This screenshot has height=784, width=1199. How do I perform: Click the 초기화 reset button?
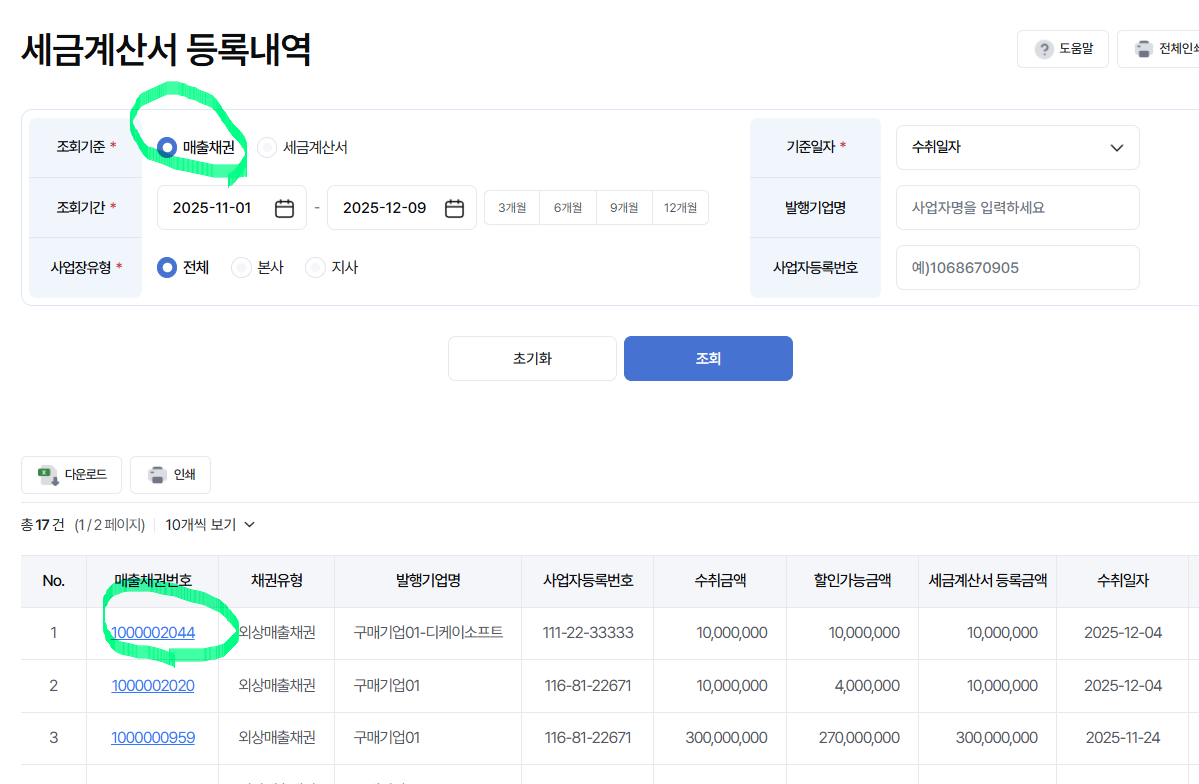[532, 359]
